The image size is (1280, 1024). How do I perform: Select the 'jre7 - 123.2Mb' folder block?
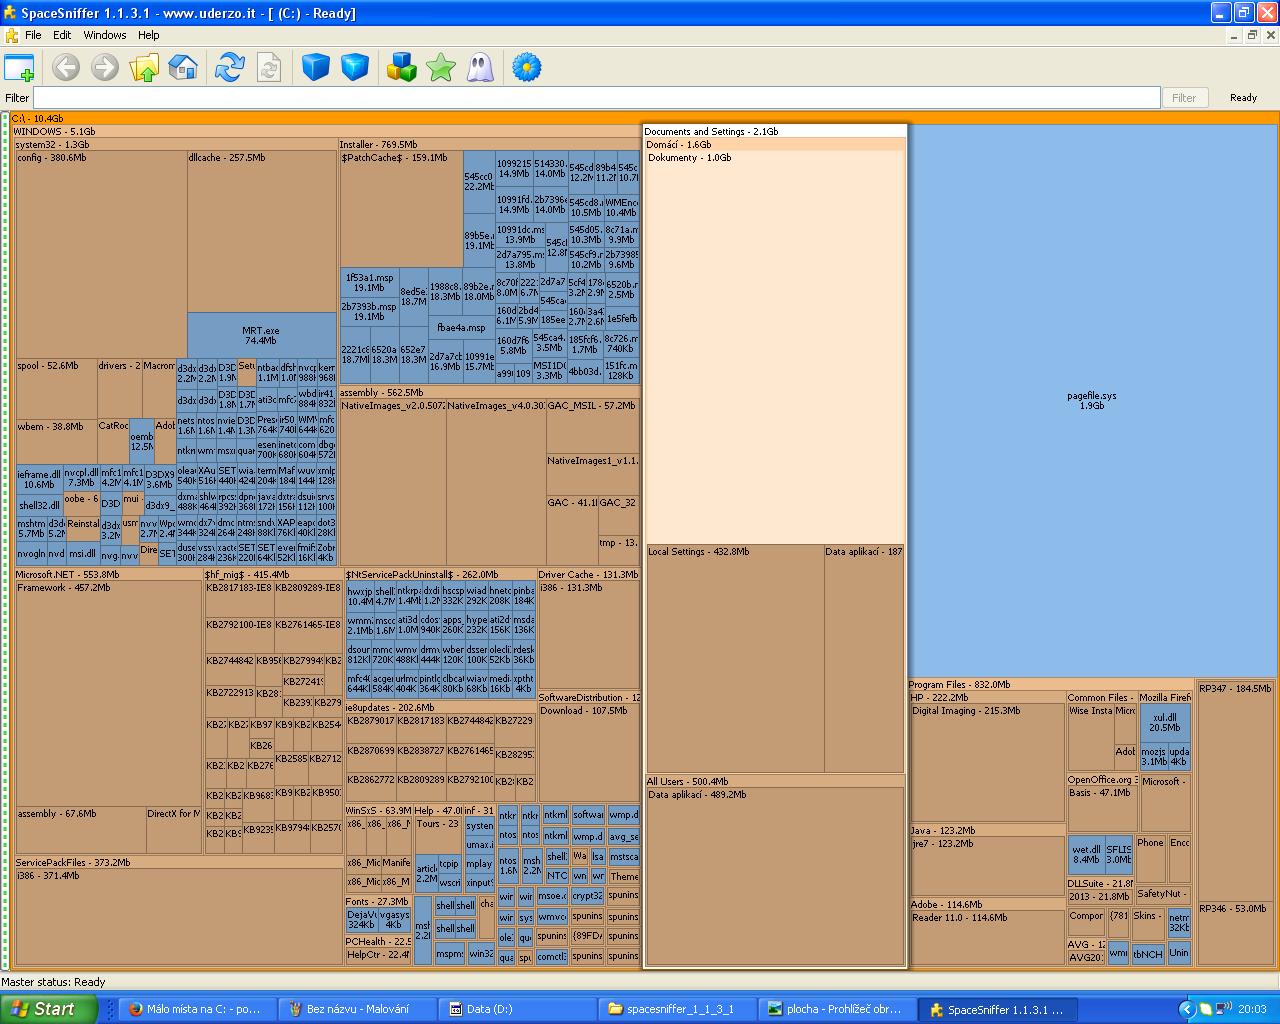pyautogui.click(x=987, y=866)
